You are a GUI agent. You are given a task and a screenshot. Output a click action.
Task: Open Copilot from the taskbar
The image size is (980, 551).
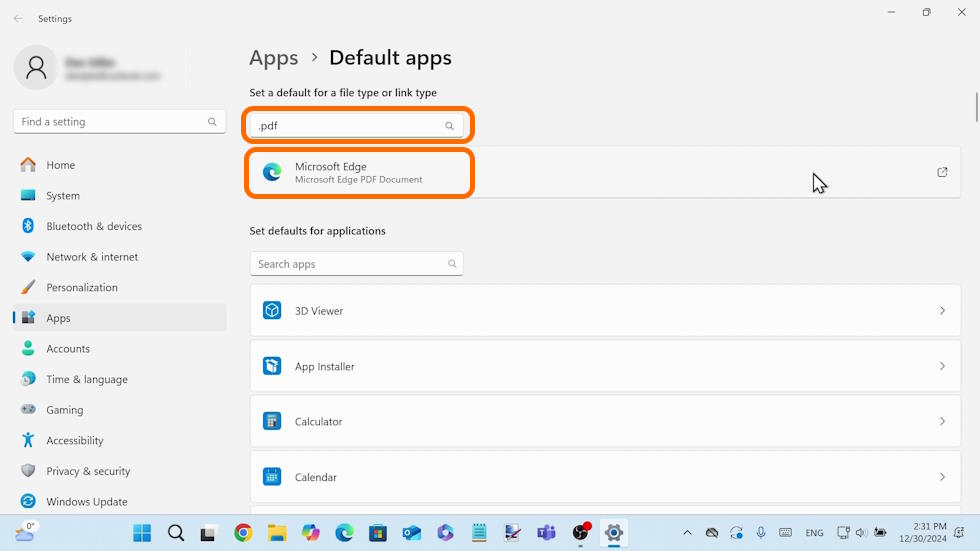[311, 533]
